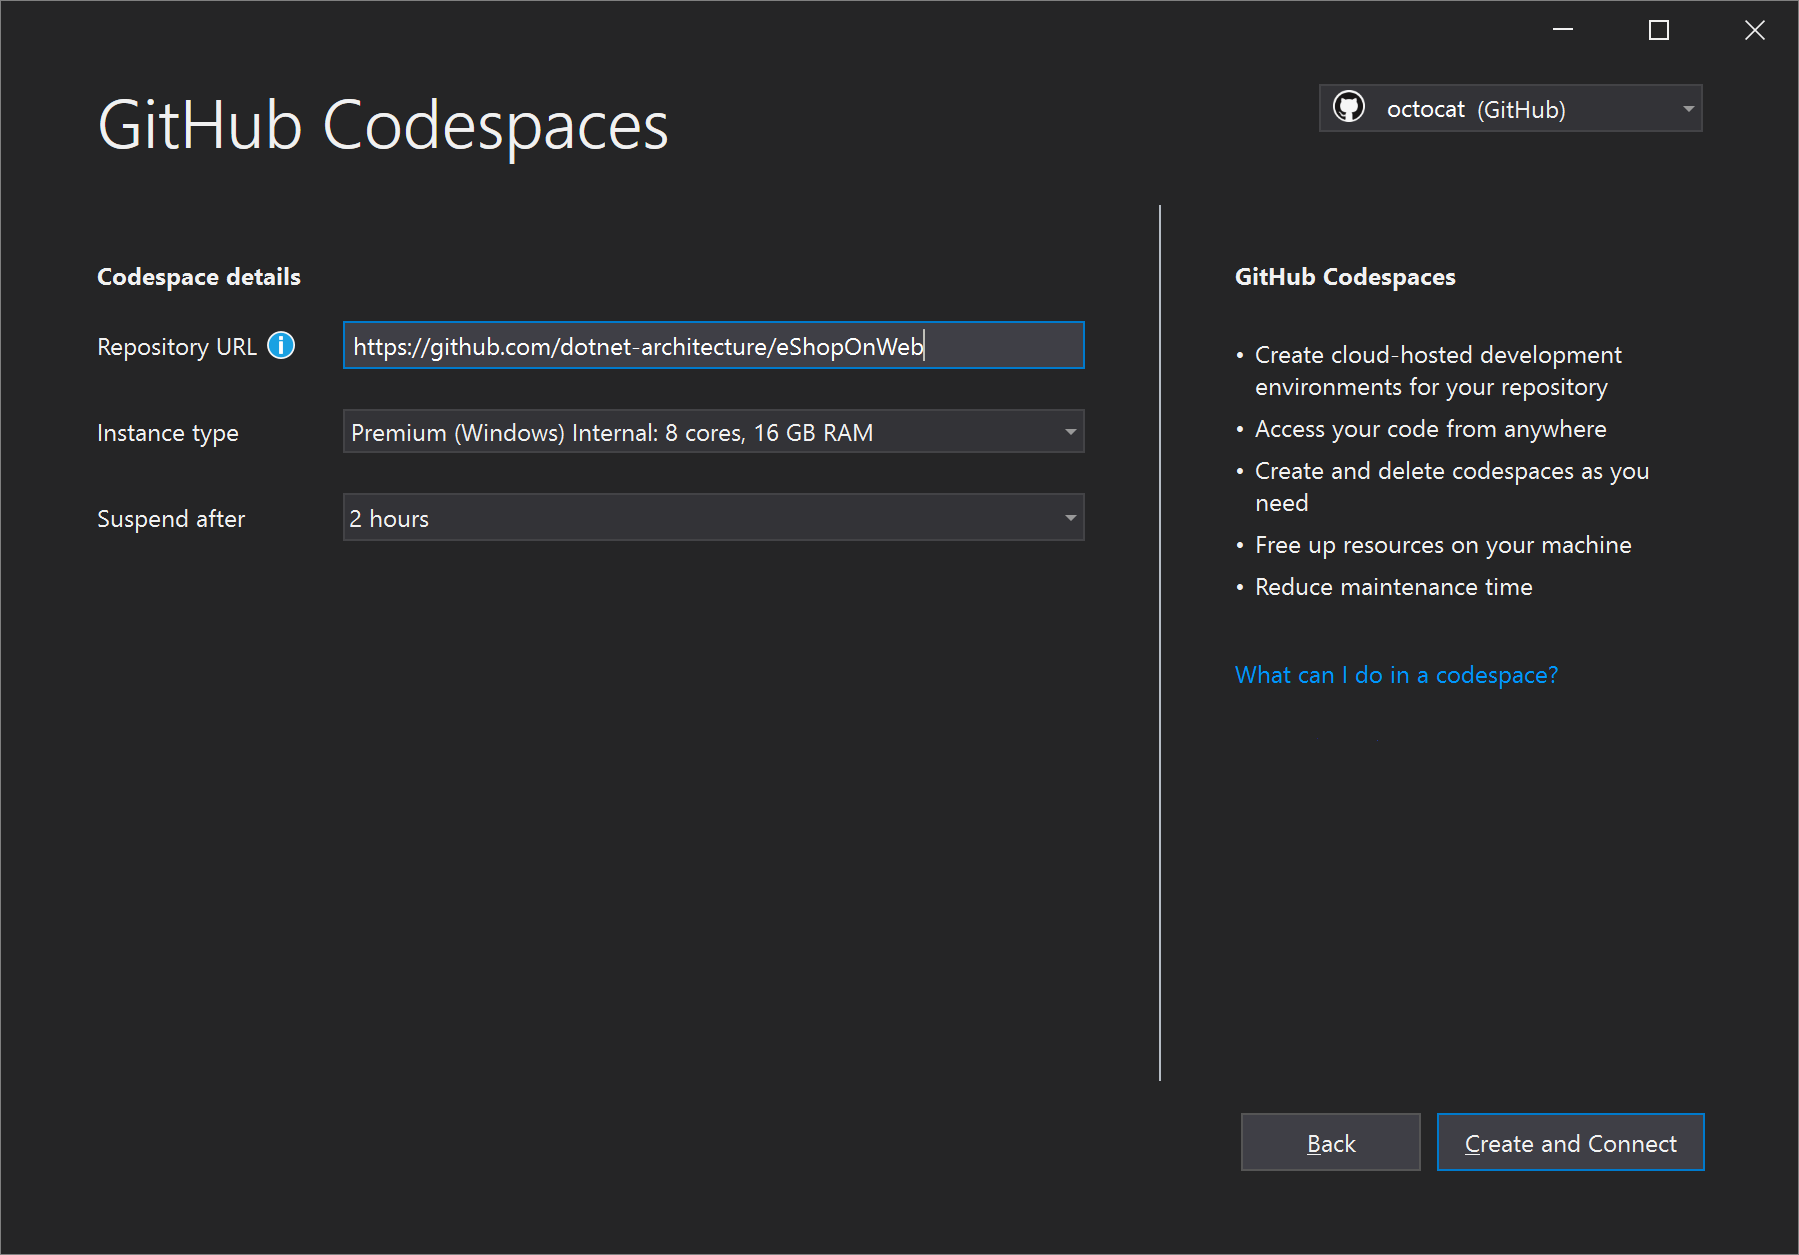Screen dimensions: 1799x1255
Task: Change the 2 hours suspend setting
Action: click(x=712, y=518)
